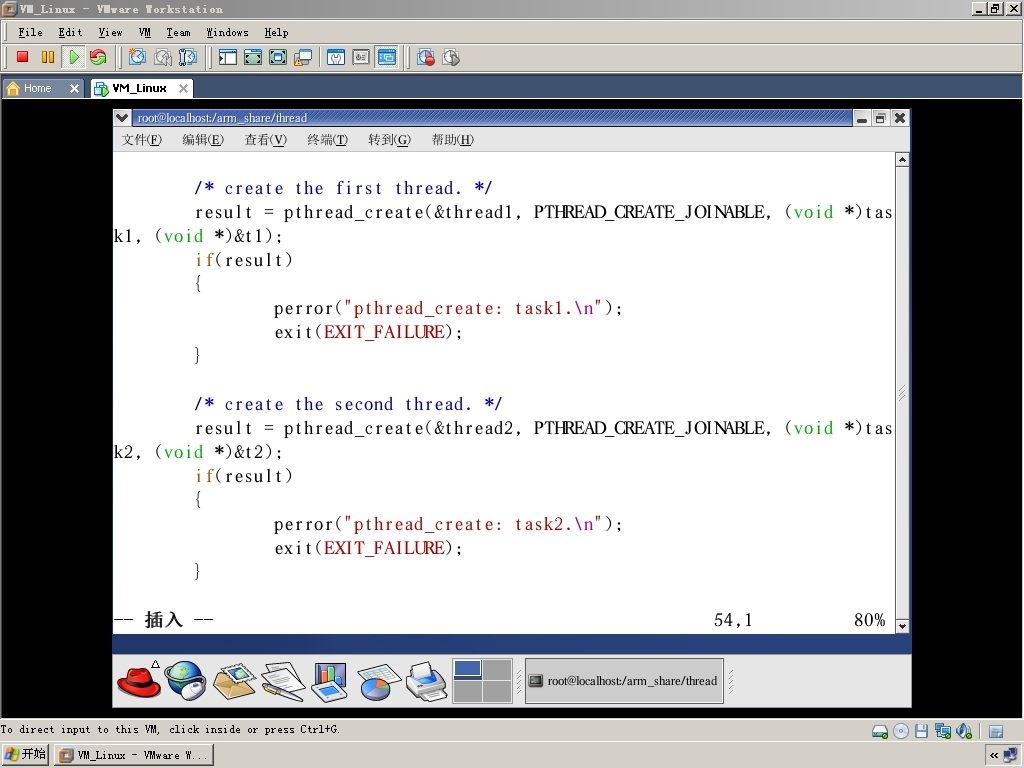Maximize the terminal window
This screenshot has height=768, width=1024.
(880, 118)
